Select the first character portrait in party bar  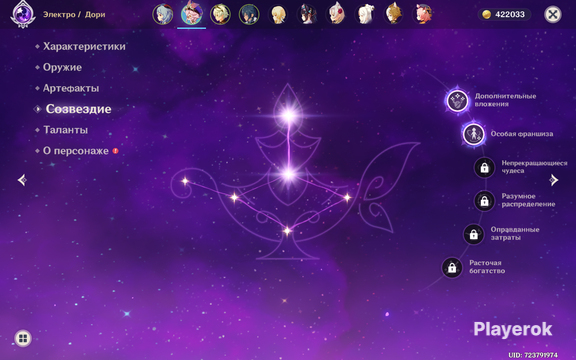163,14
